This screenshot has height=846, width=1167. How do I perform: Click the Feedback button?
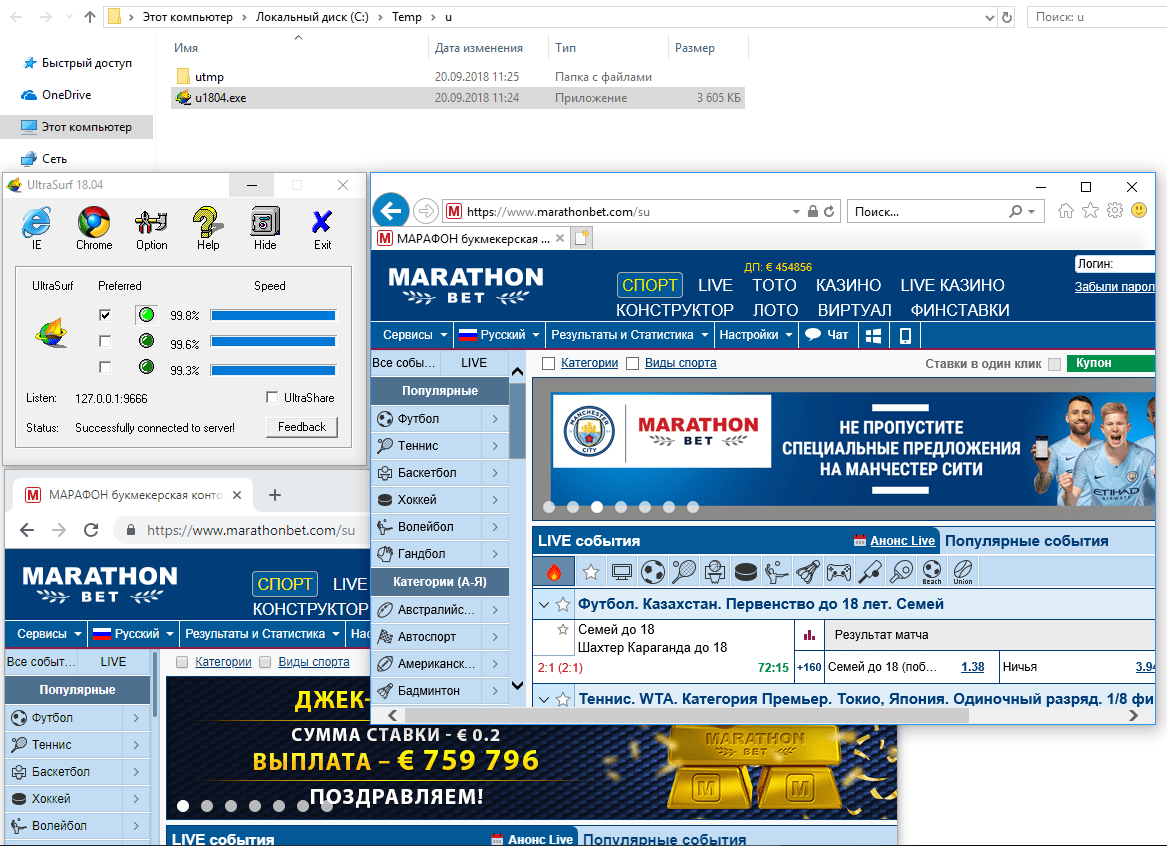302,427
